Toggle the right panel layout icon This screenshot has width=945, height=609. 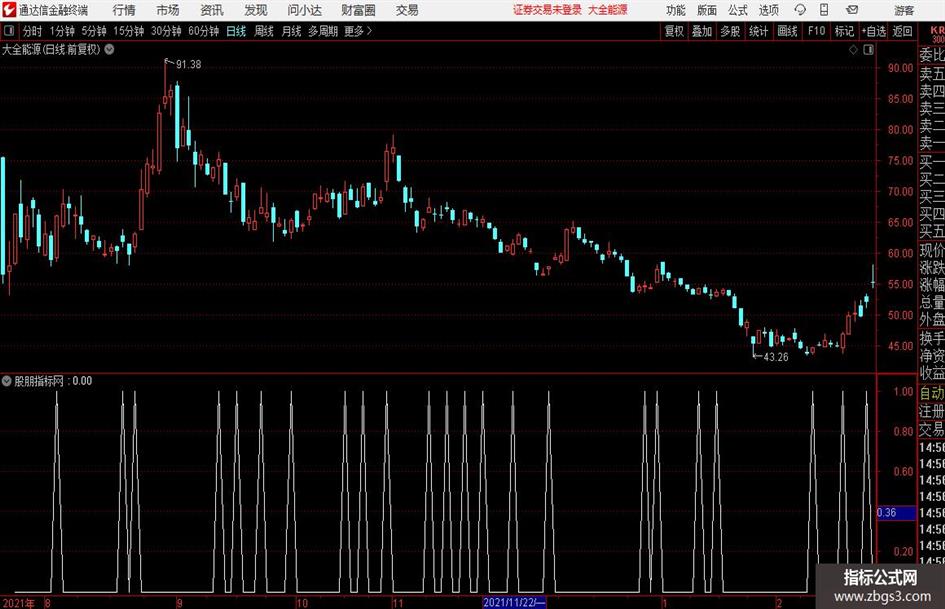tap(868, 50)
